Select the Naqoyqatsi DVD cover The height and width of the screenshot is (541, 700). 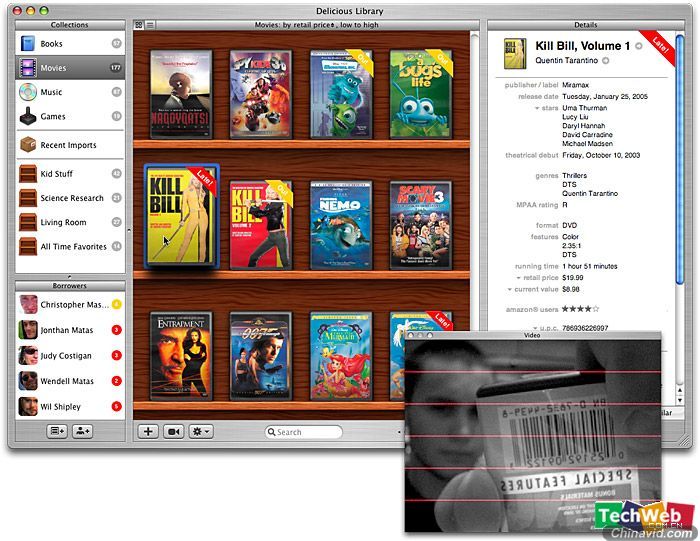coord(181,94)
